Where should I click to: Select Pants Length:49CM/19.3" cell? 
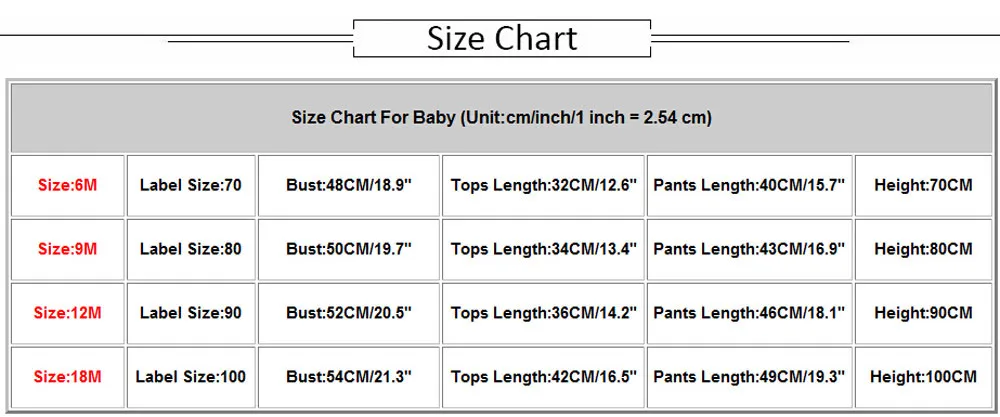click(x=749, y=377)
